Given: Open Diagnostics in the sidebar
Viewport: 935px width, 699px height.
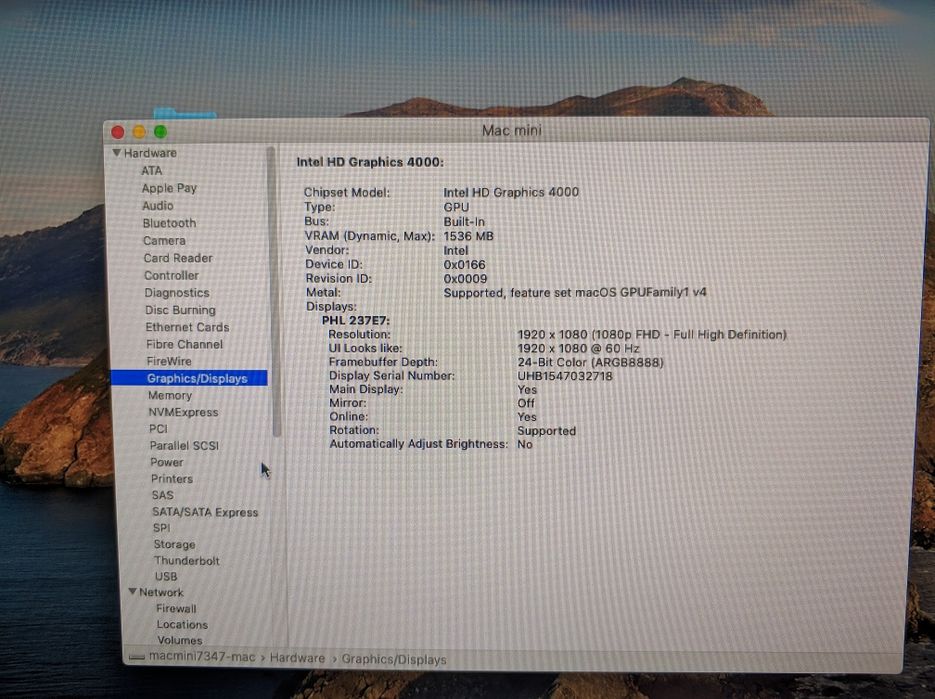Looking at the screenshot, I should coord(177,293).
